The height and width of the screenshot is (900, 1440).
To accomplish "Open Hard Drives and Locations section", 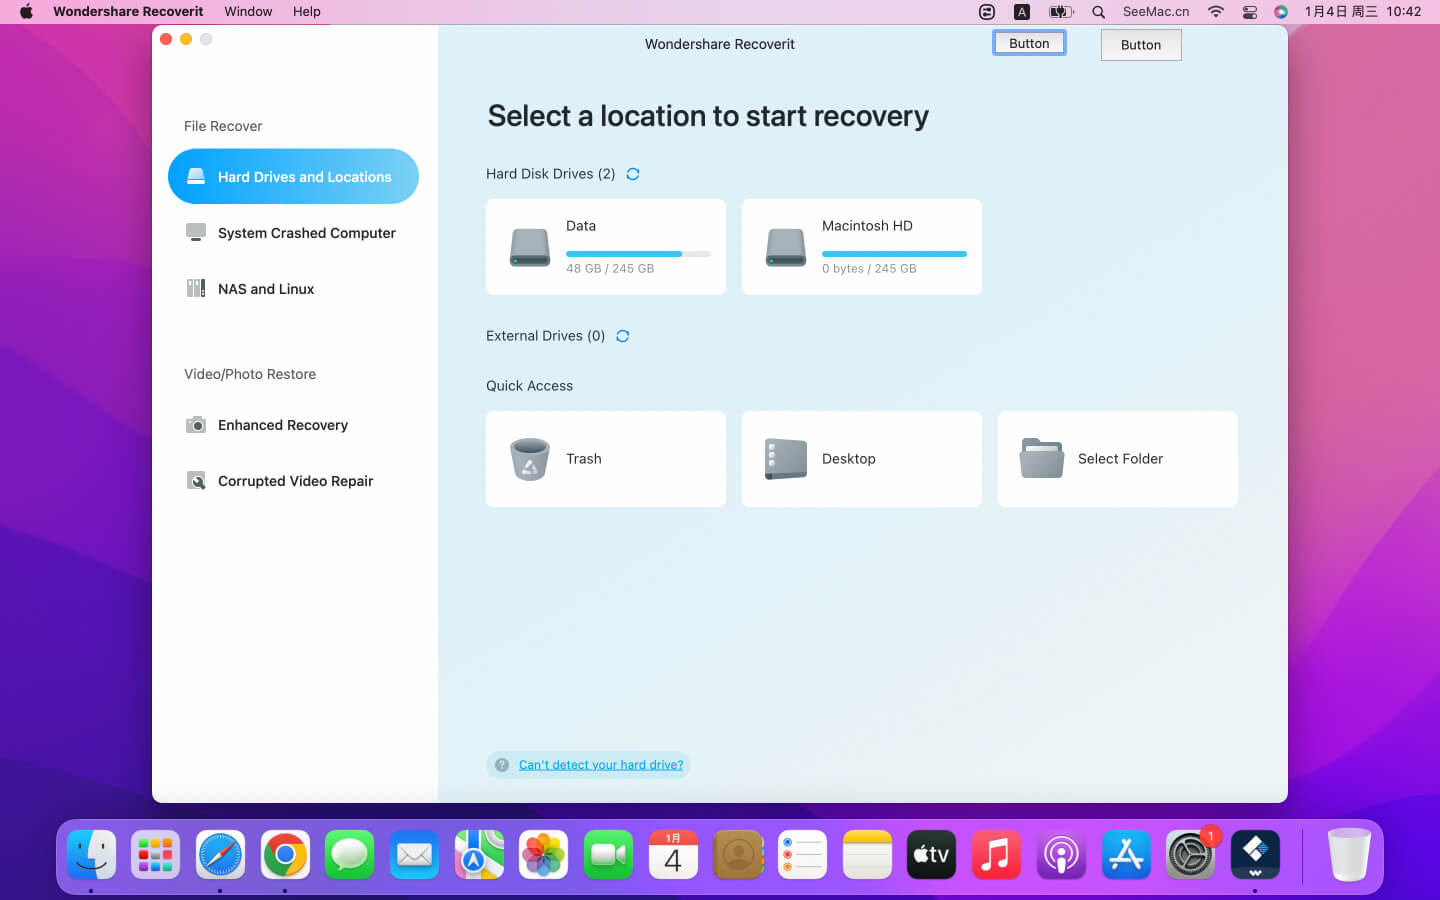I will coord(293,177).
